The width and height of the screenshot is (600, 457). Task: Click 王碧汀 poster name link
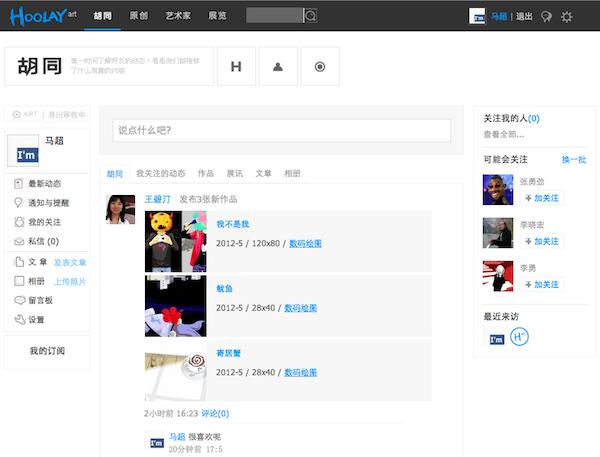(158, 199)
